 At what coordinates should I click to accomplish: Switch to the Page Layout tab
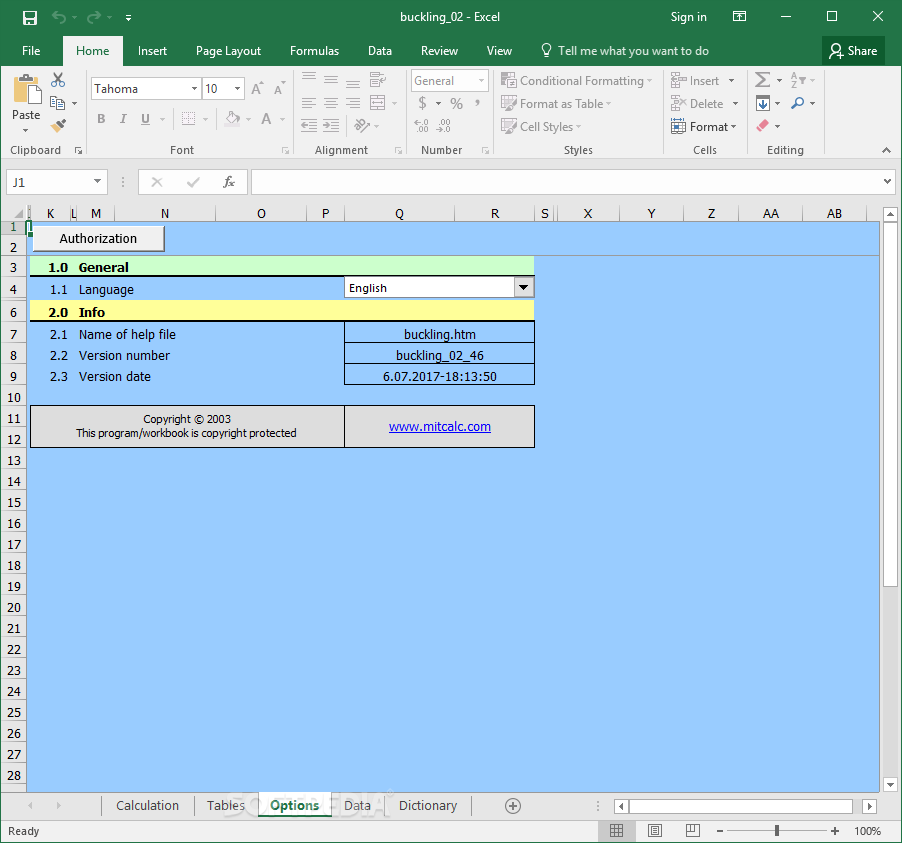(x=228, y=51)
